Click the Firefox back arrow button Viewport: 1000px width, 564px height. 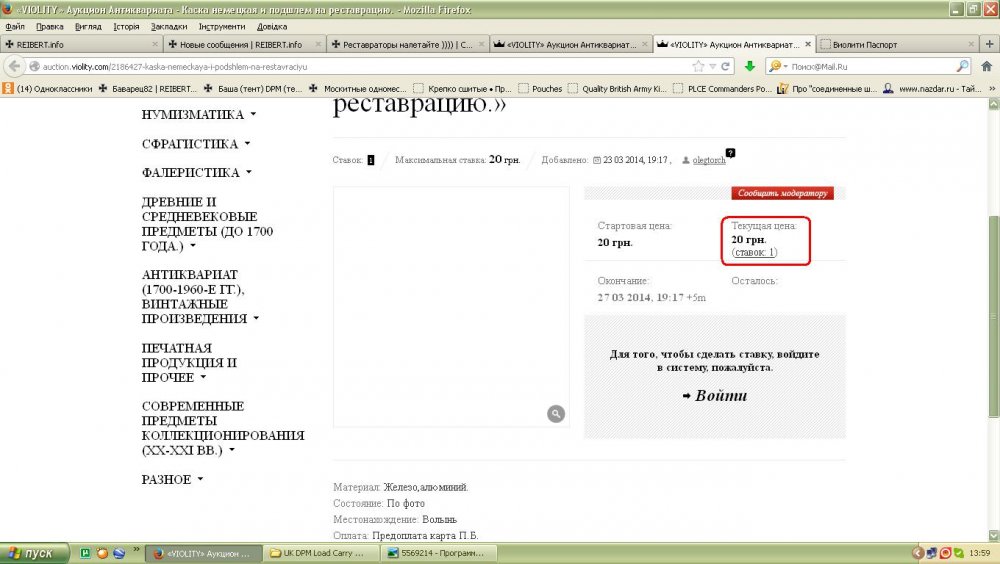(x=14, y=66)
